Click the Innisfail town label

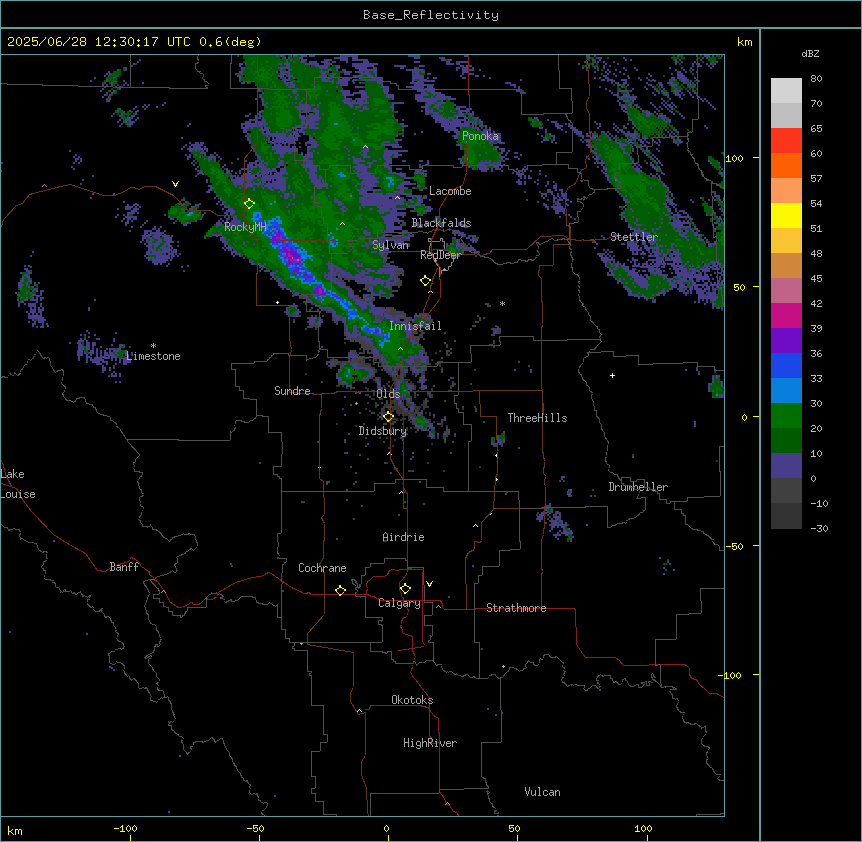[415, 326]
